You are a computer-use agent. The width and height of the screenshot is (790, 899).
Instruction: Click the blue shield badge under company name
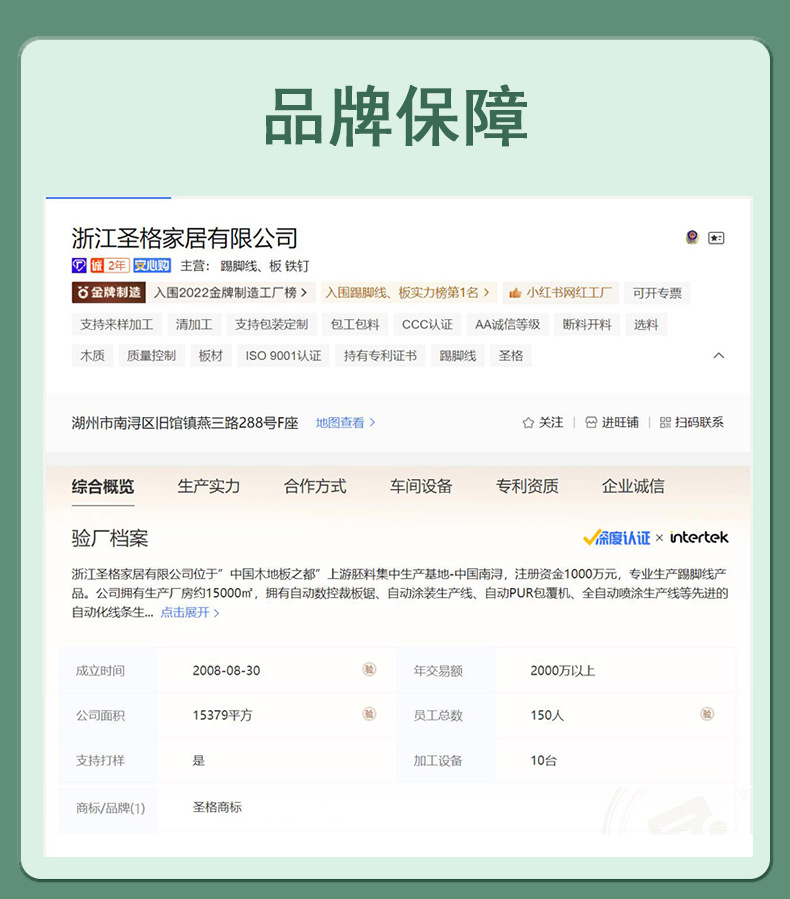(79, 265)
